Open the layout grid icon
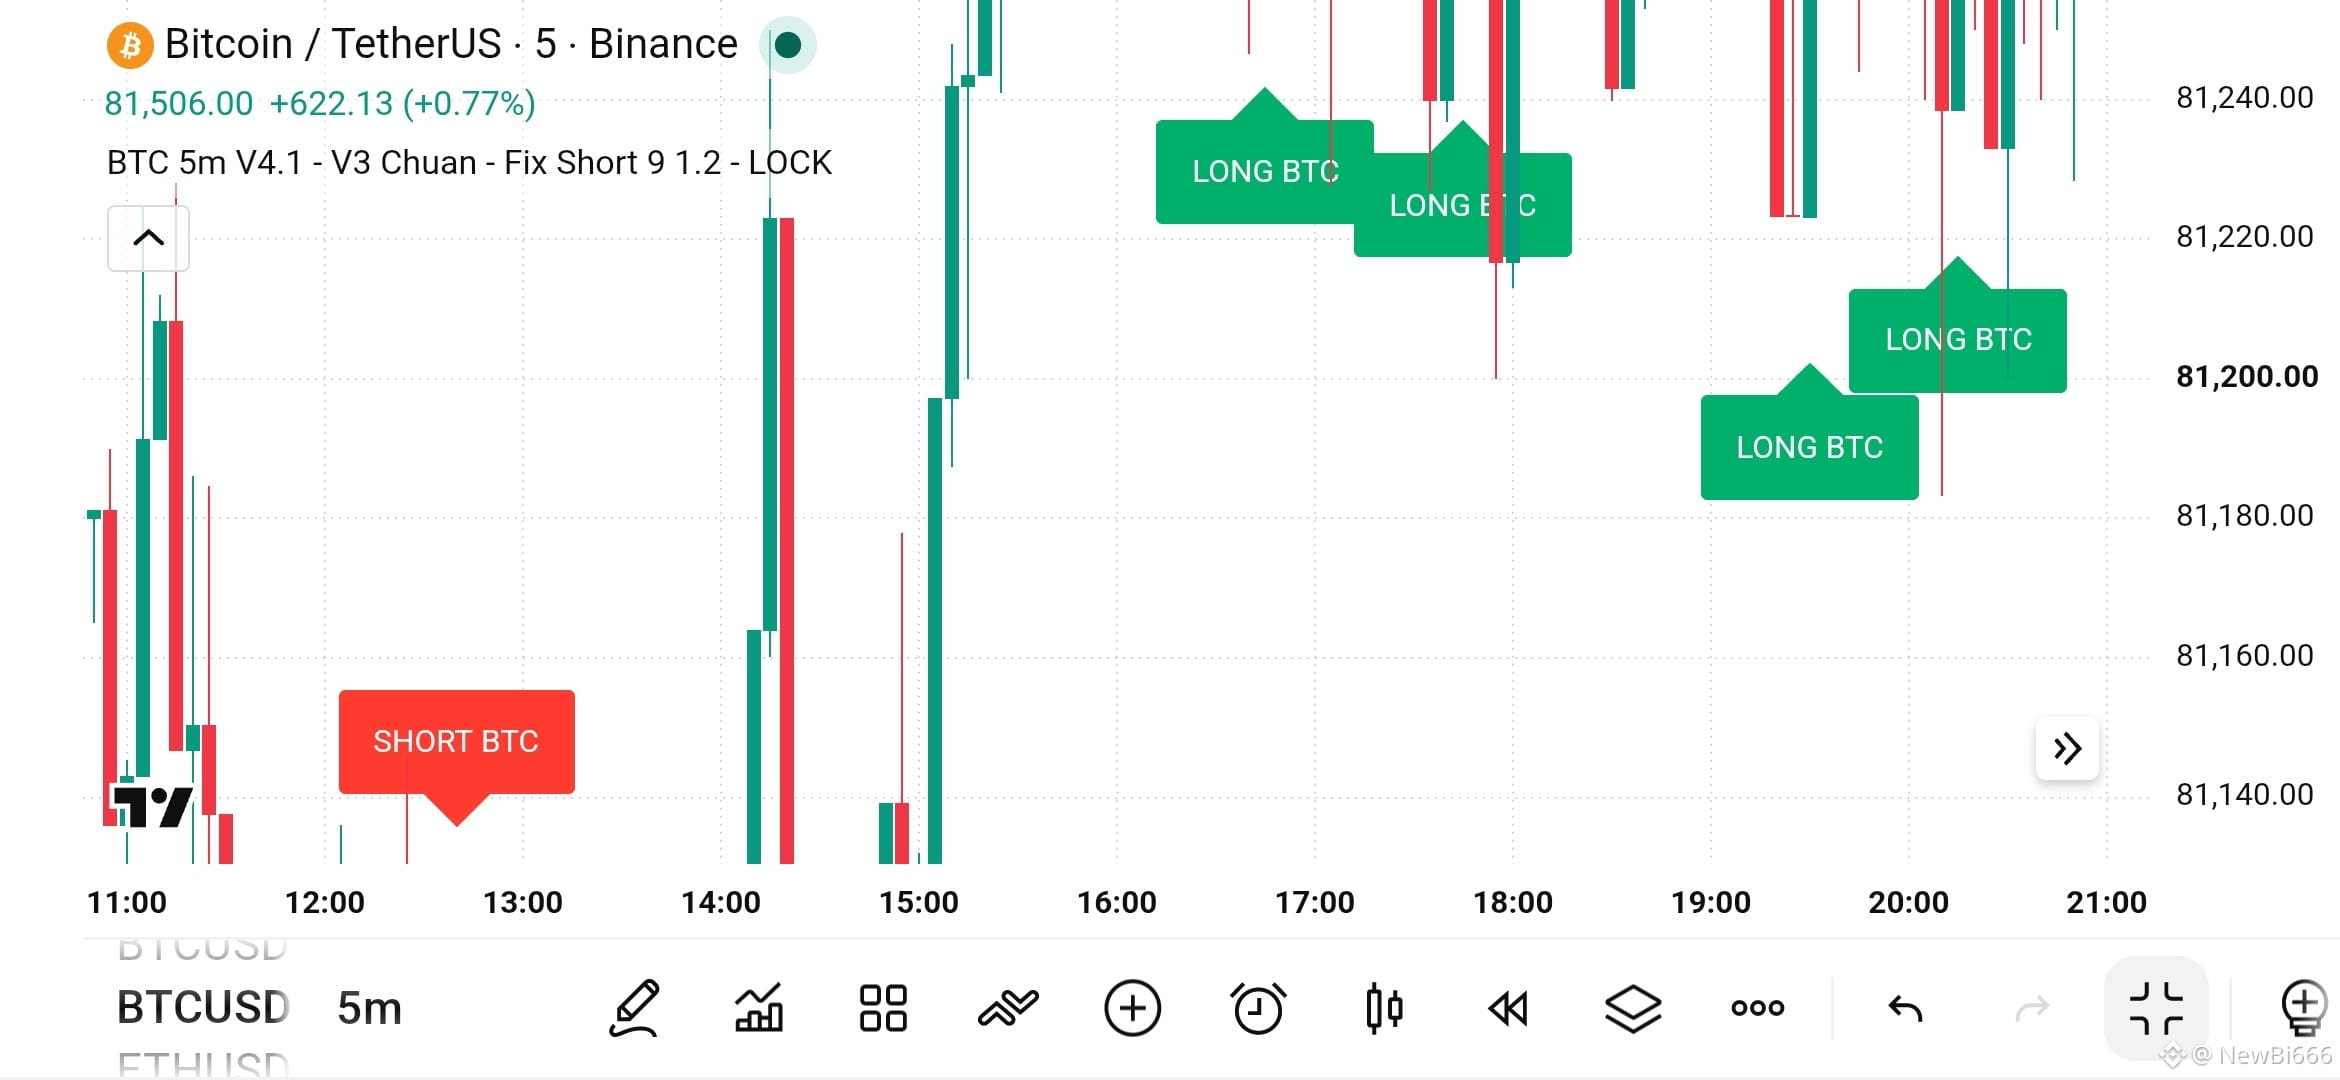Viewport: 2340px width, 1080px height. pos(883,1008)
